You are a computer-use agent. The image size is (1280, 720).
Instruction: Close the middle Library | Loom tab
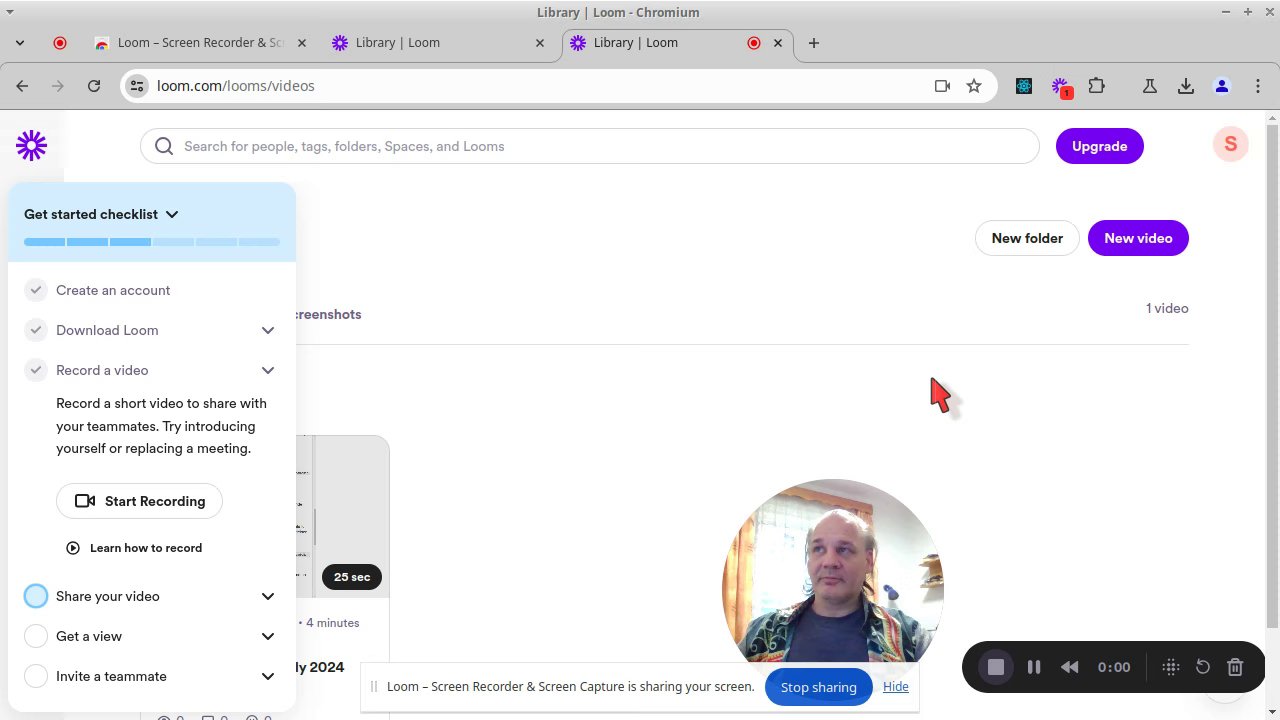pyautogui.click(x=540, y=43)
